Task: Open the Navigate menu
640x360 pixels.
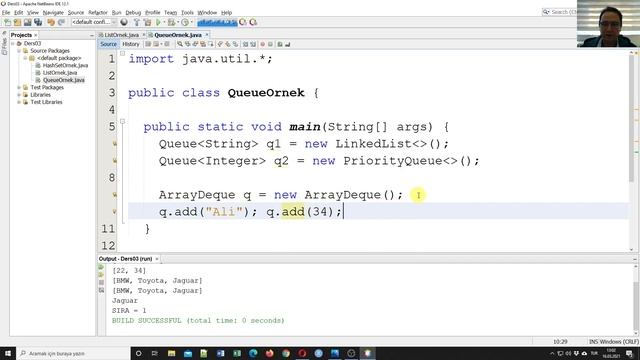Action: pos(53,13)
